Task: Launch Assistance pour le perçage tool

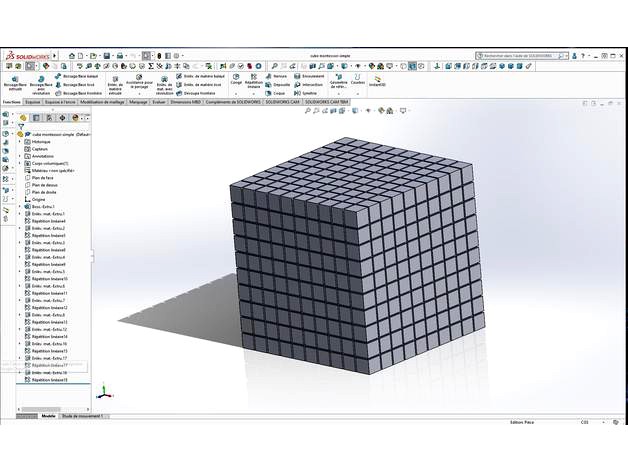Action: pyautogui.click(x=139, y=82)
